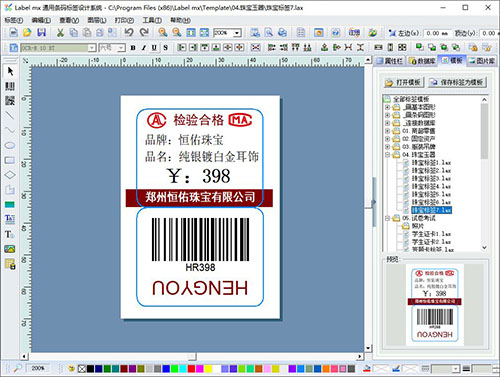
Task: Save the label with the floppy disk icon
Action: [x=41, y=32]
